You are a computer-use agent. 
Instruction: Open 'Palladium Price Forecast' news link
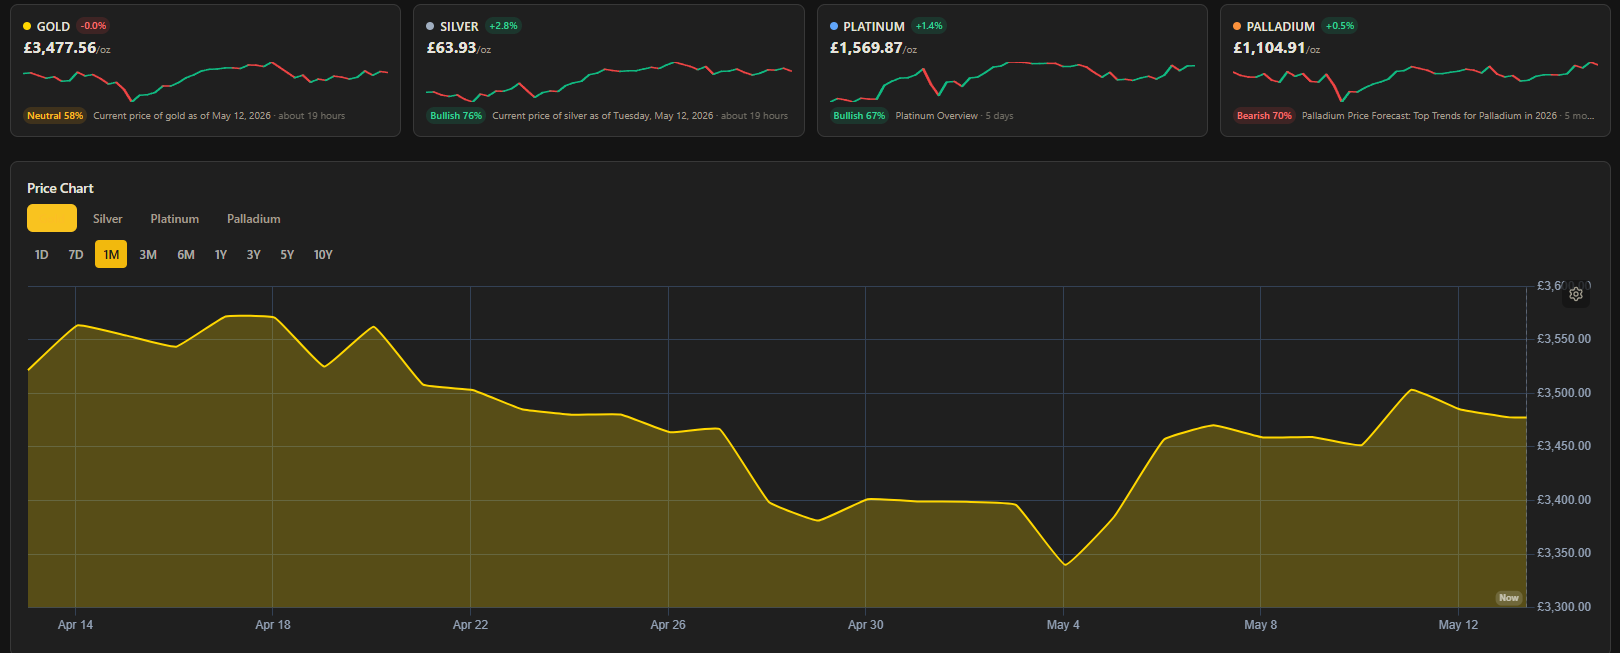pos(1429,116)
